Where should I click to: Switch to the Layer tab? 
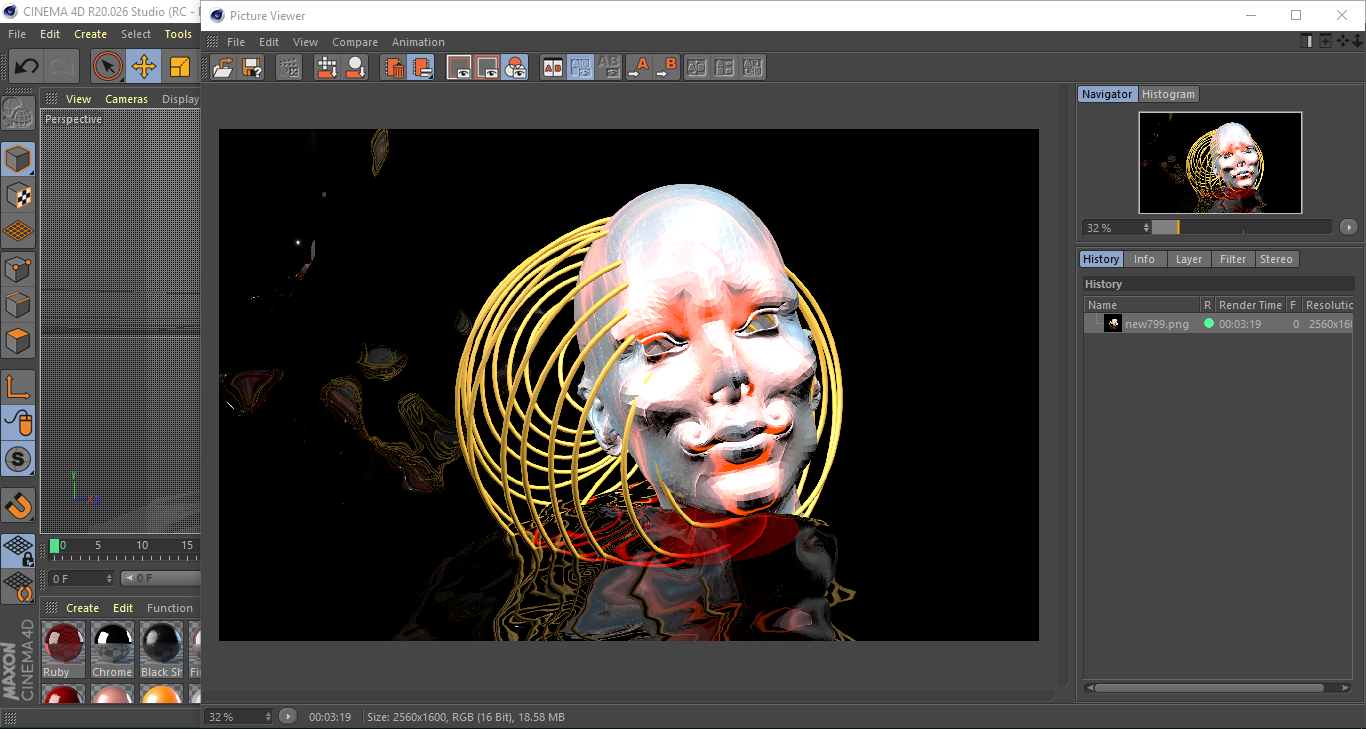click(x=1189, y=259)
